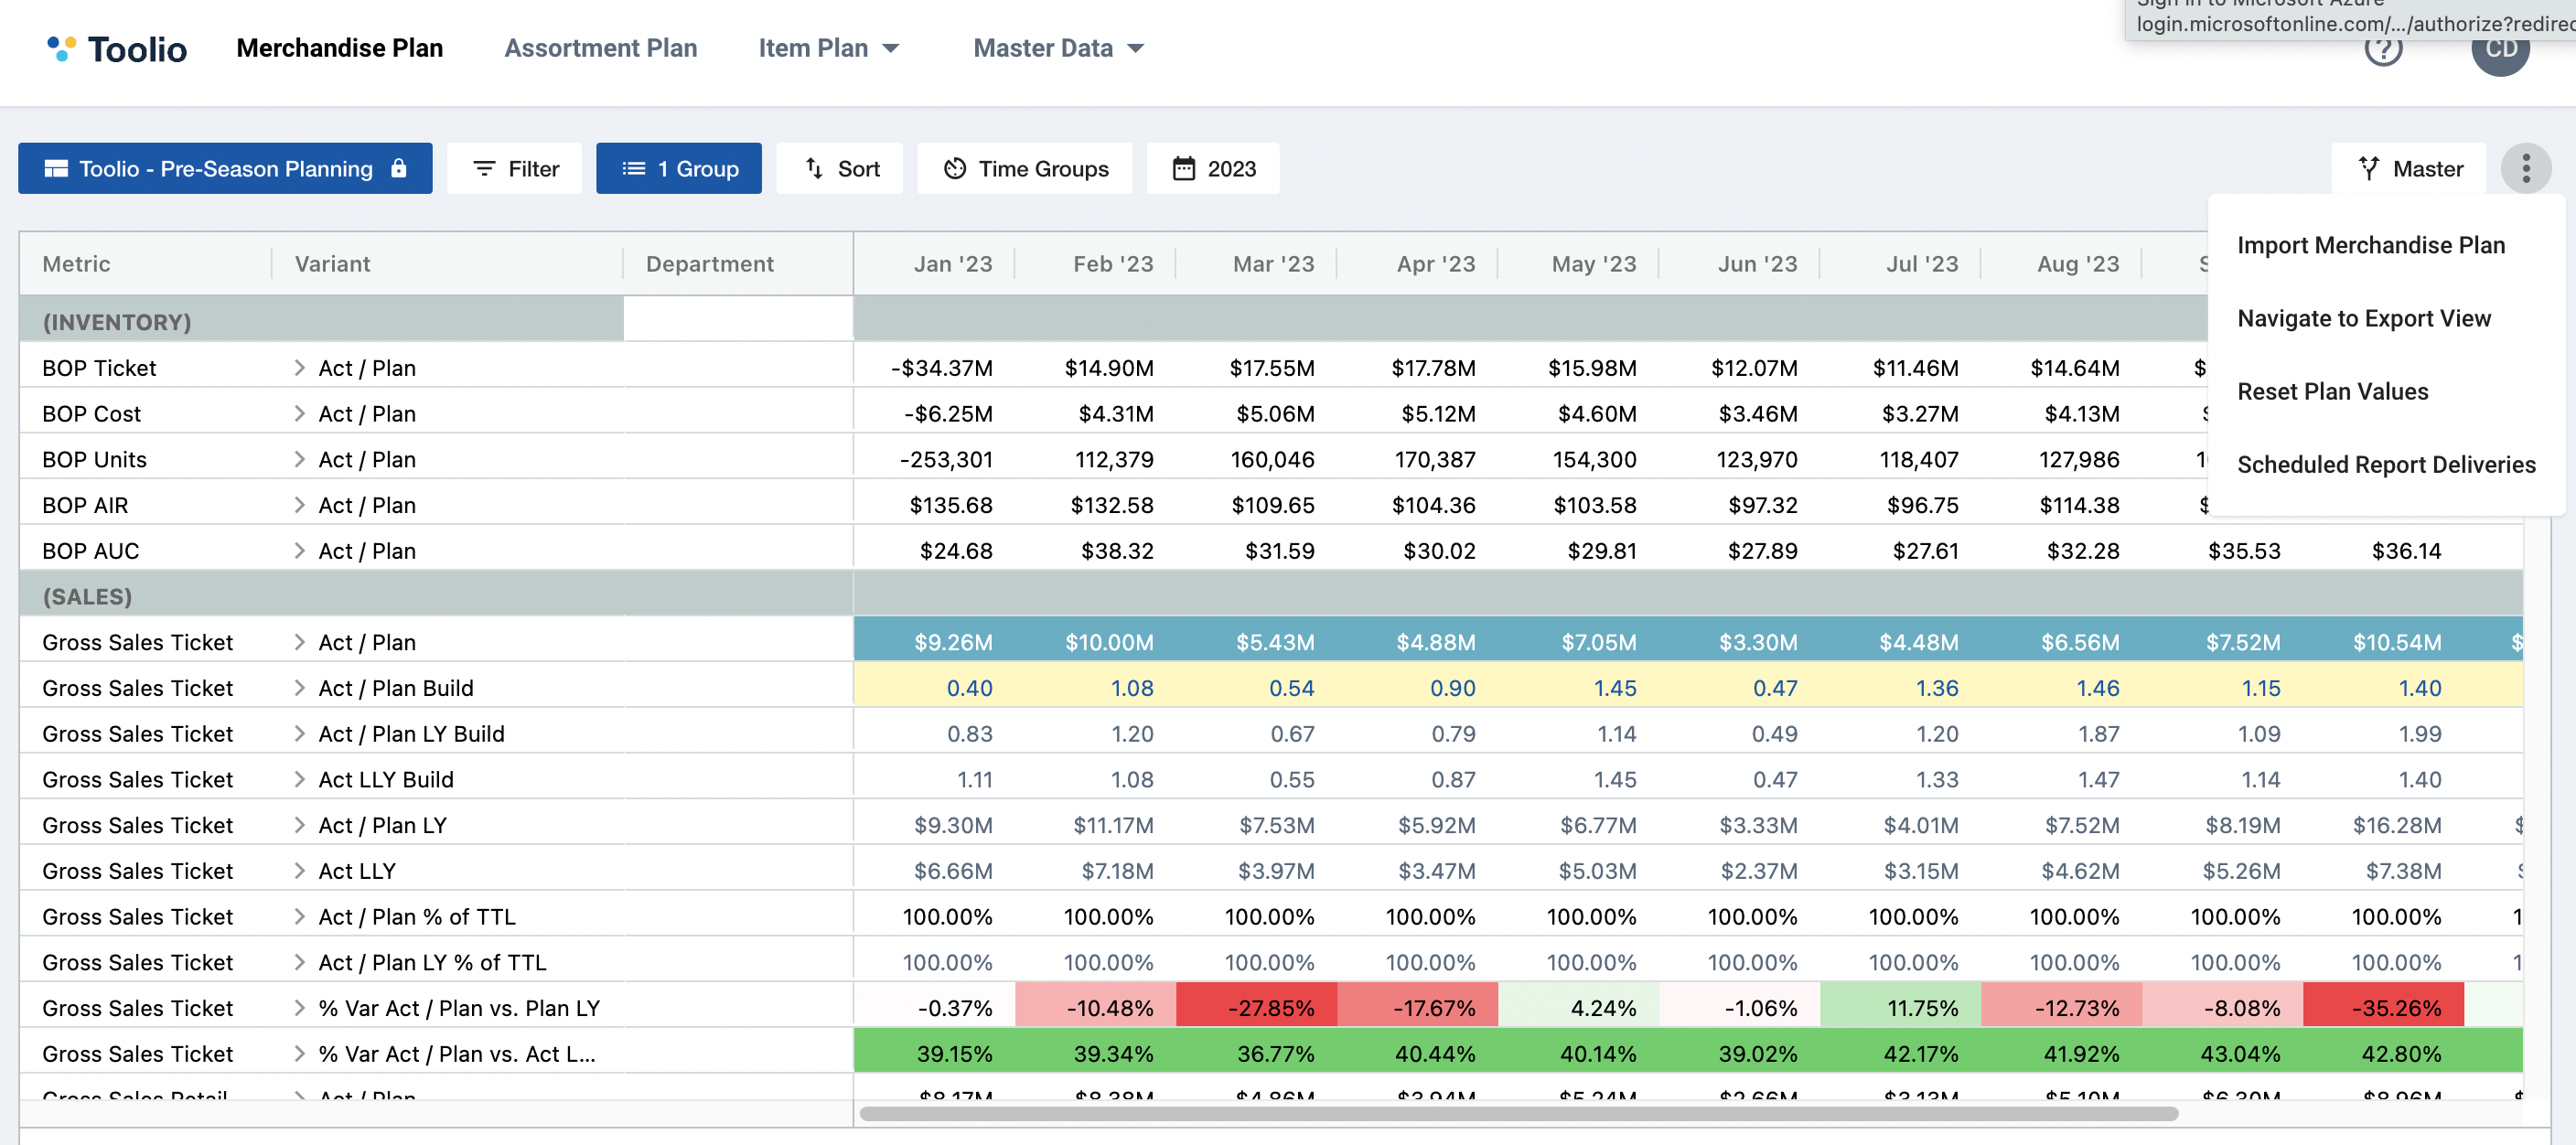Expand the BOP Cost Act / Plan row
Image resolution: width=2576 pixels, height=1145 pixels.
tap(299, 414)
